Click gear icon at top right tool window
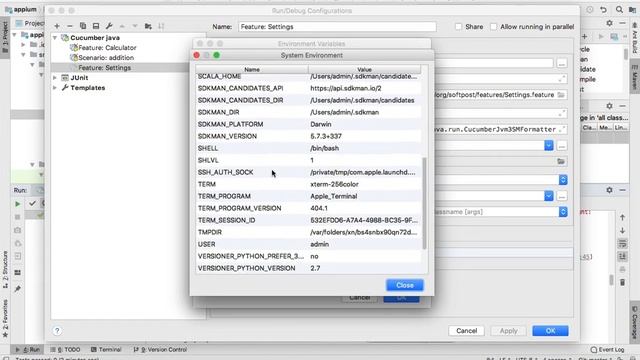Image resolution: width=640 pixels, height=360 pixels. tap(609, 23)
